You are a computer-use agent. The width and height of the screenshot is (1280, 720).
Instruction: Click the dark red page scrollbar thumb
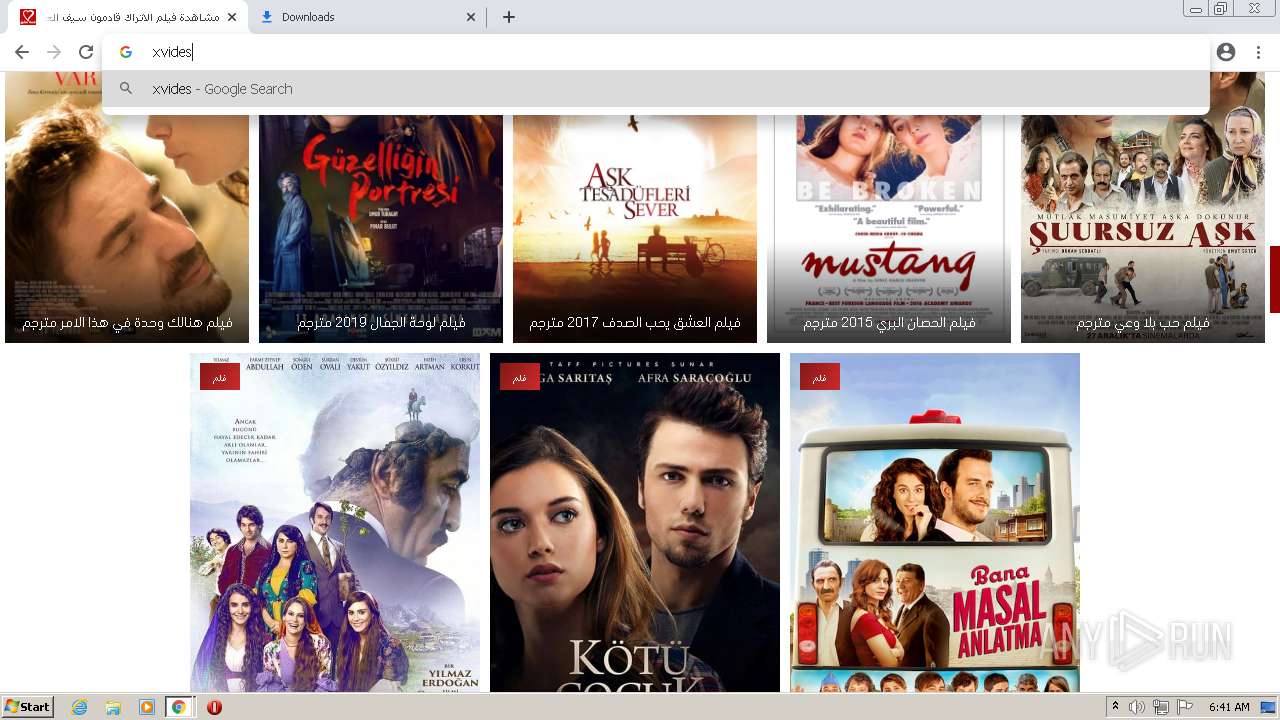click(1275, 279)
